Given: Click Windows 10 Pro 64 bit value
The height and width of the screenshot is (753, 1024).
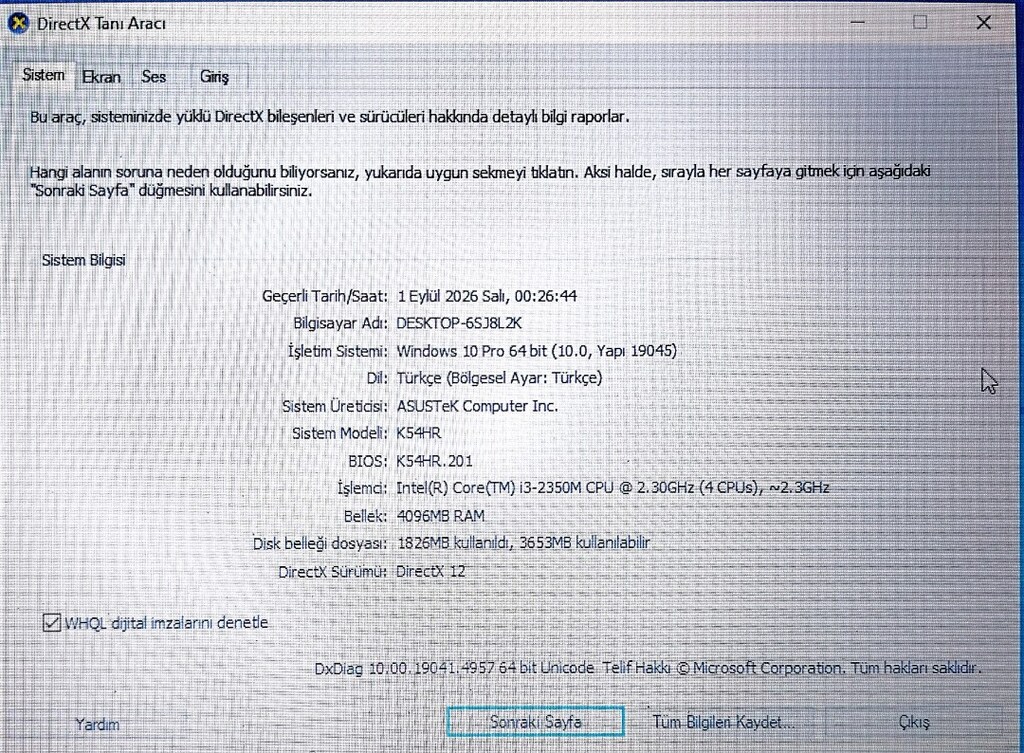Looking at the screenshot, I should pyautogui.click(x=536, y=351).
